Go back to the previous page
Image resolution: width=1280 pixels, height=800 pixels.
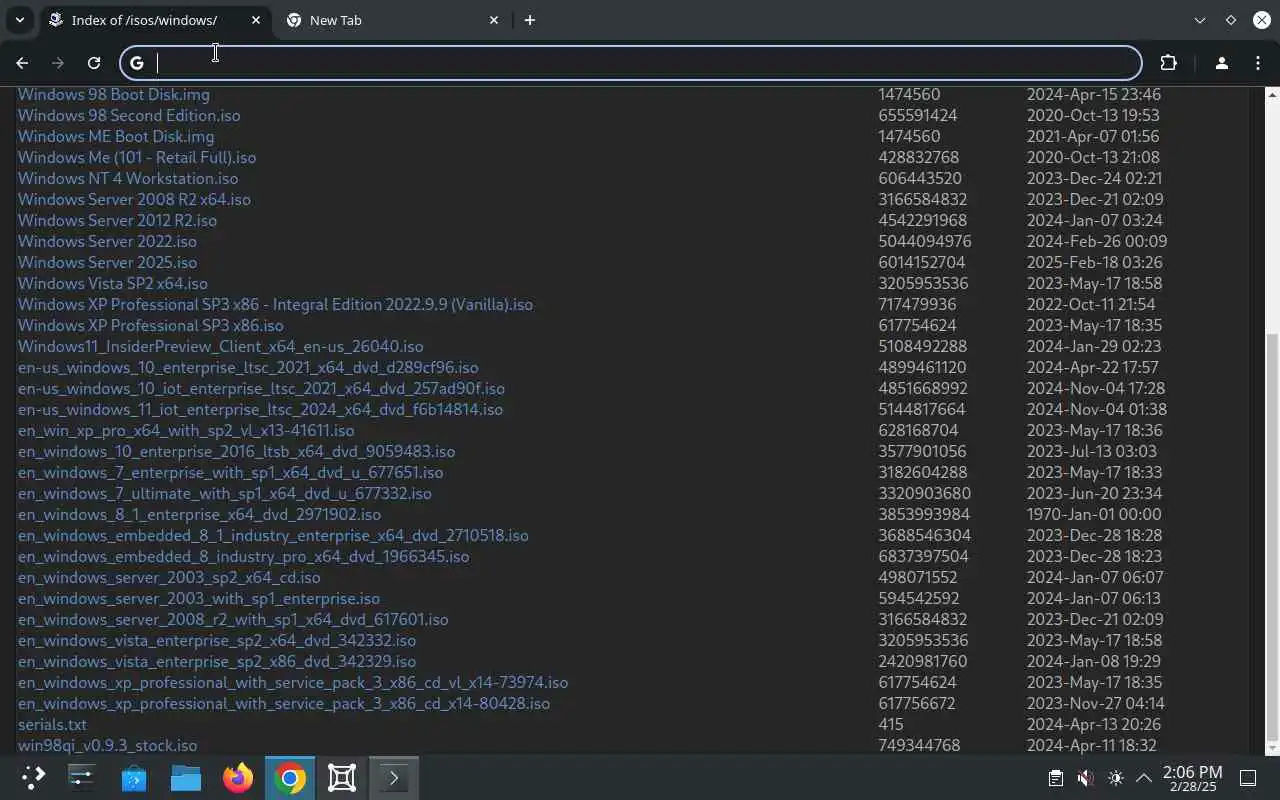[x=22, y=63]
